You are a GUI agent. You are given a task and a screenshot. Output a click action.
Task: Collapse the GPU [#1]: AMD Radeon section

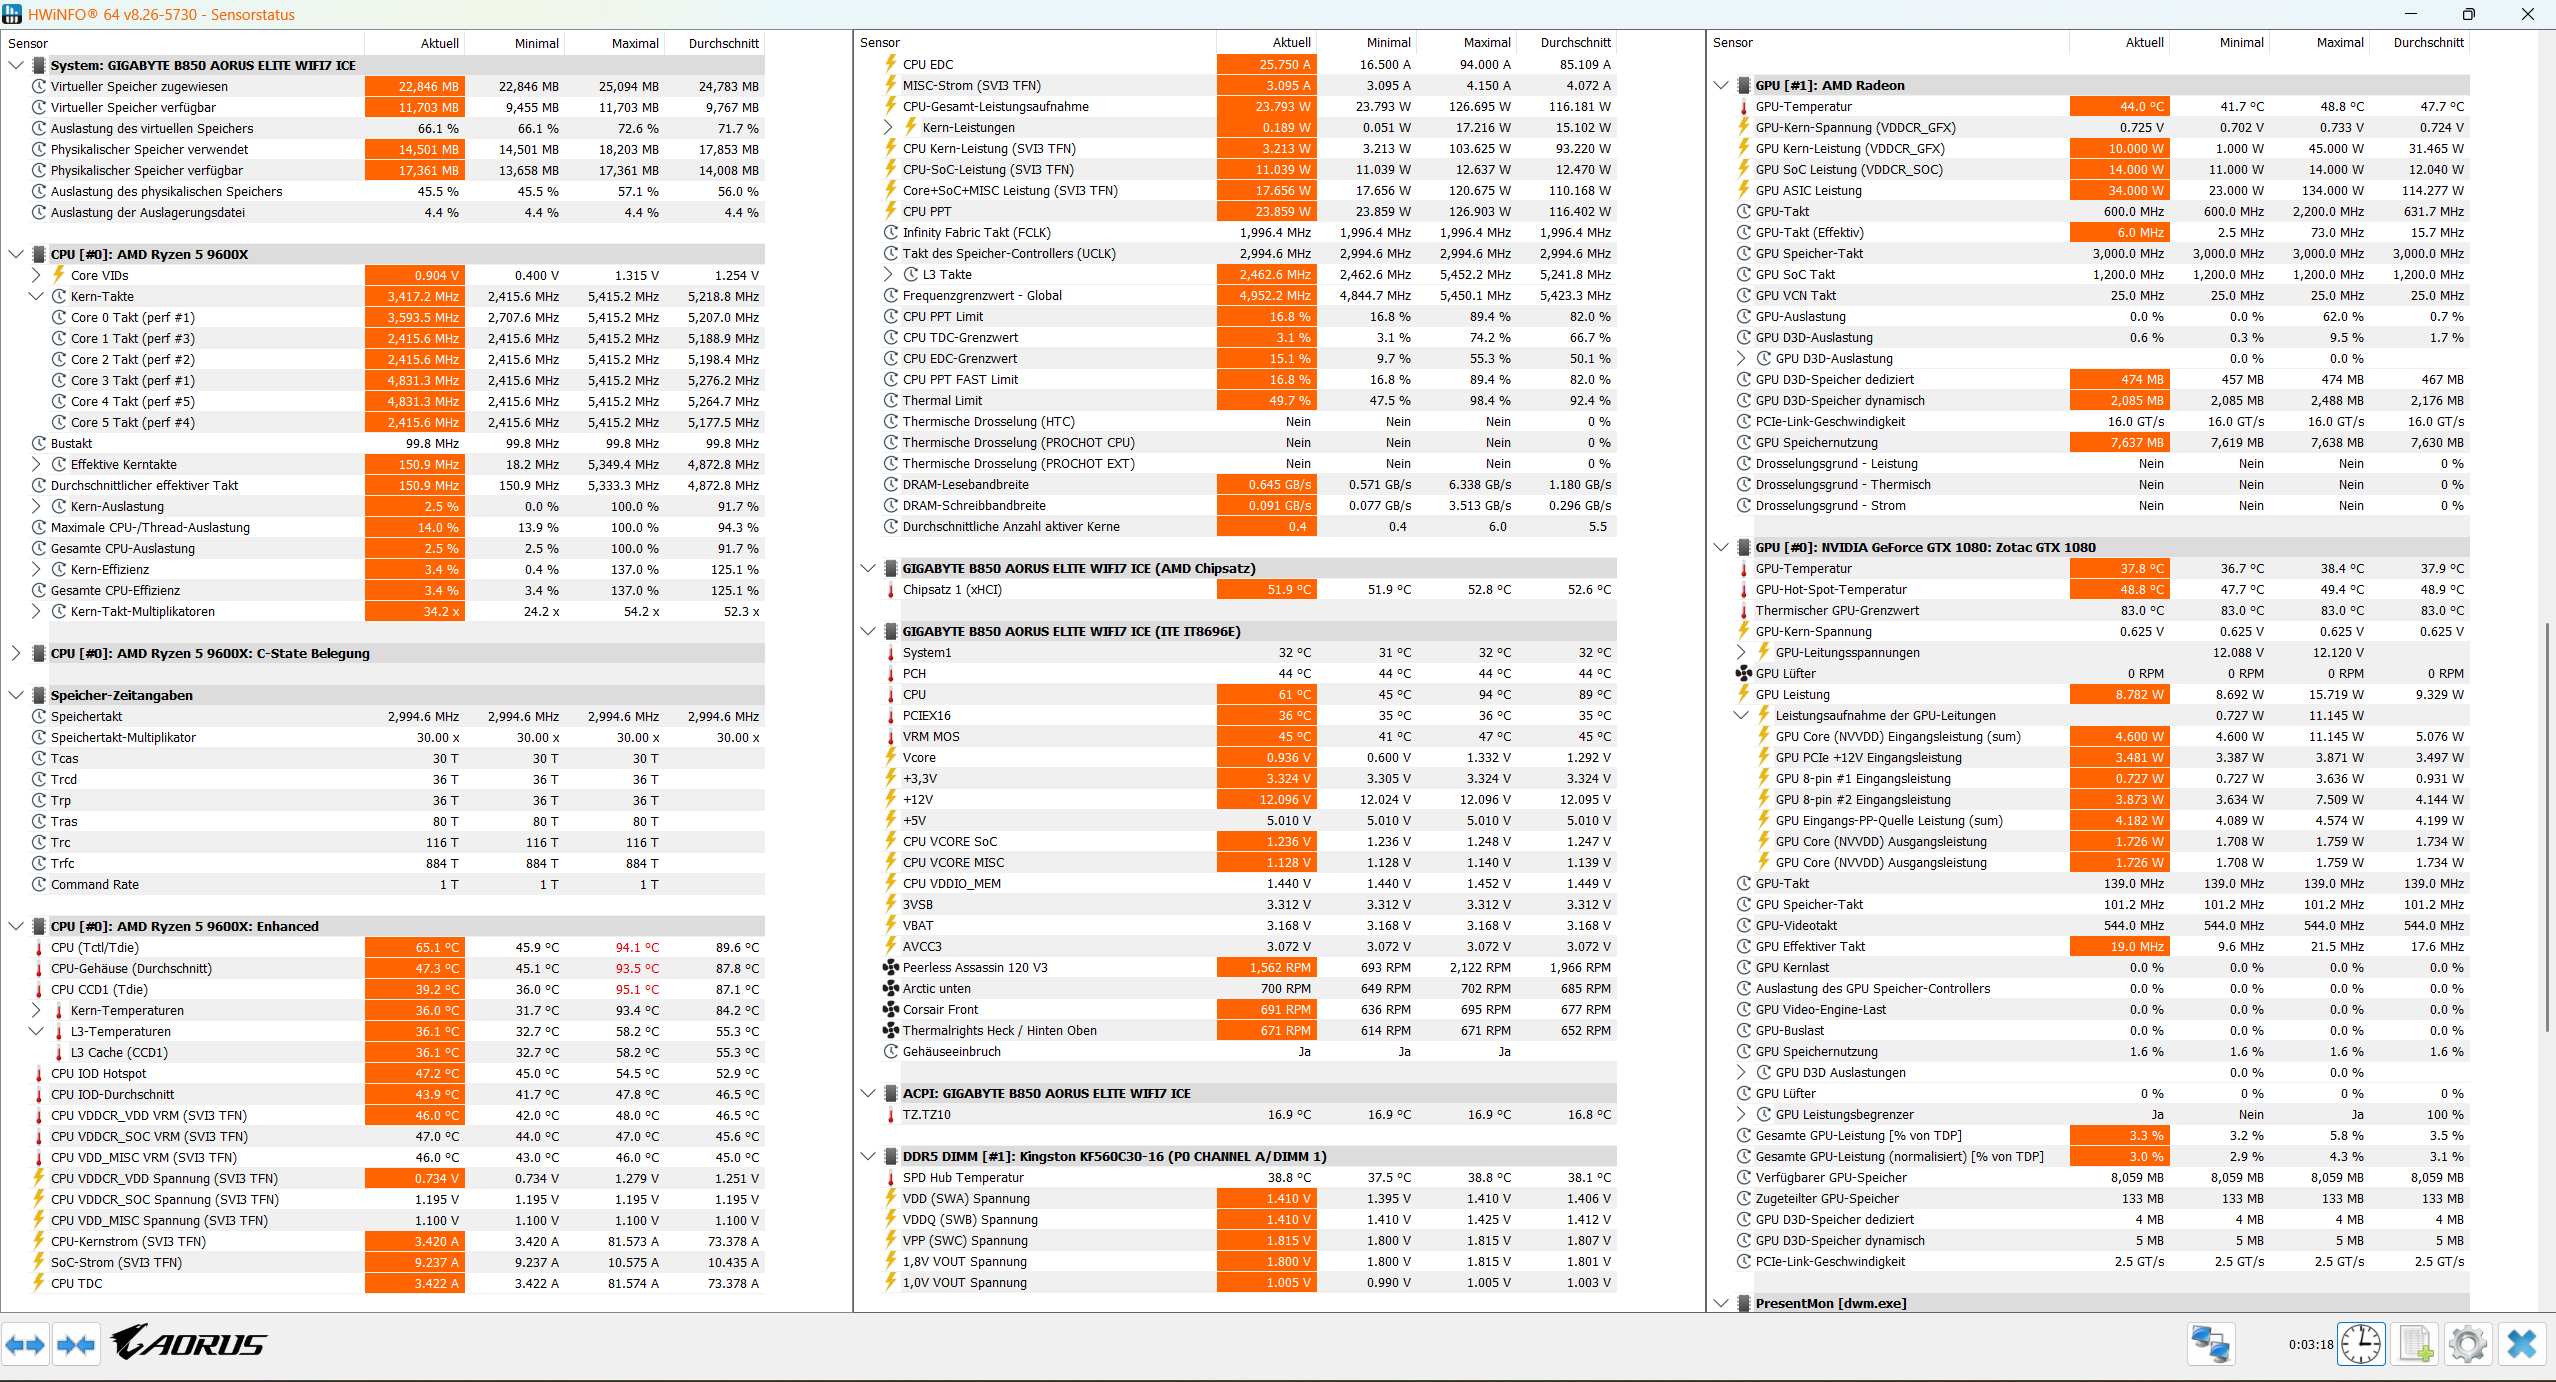coord(1719,85)
